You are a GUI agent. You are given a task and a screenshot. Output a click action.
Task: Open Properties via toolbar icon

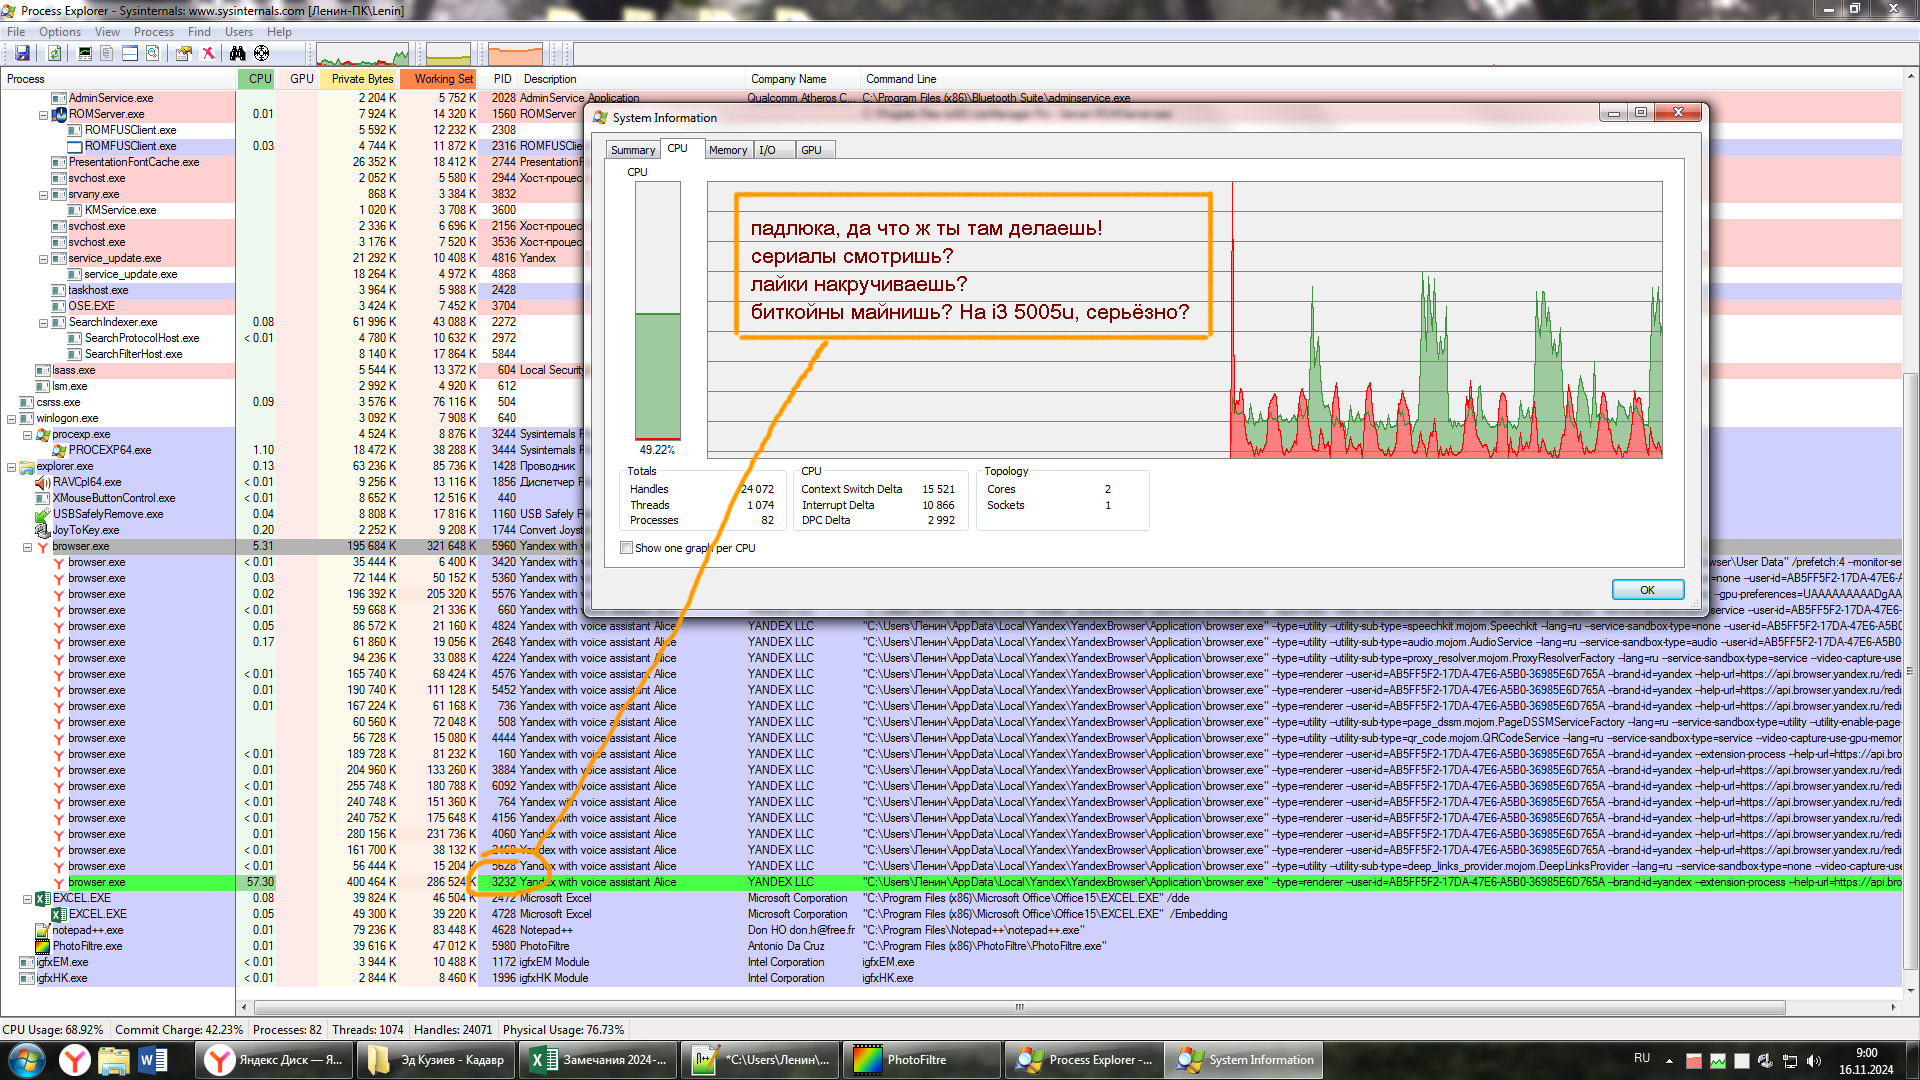[x=184, y=53]
